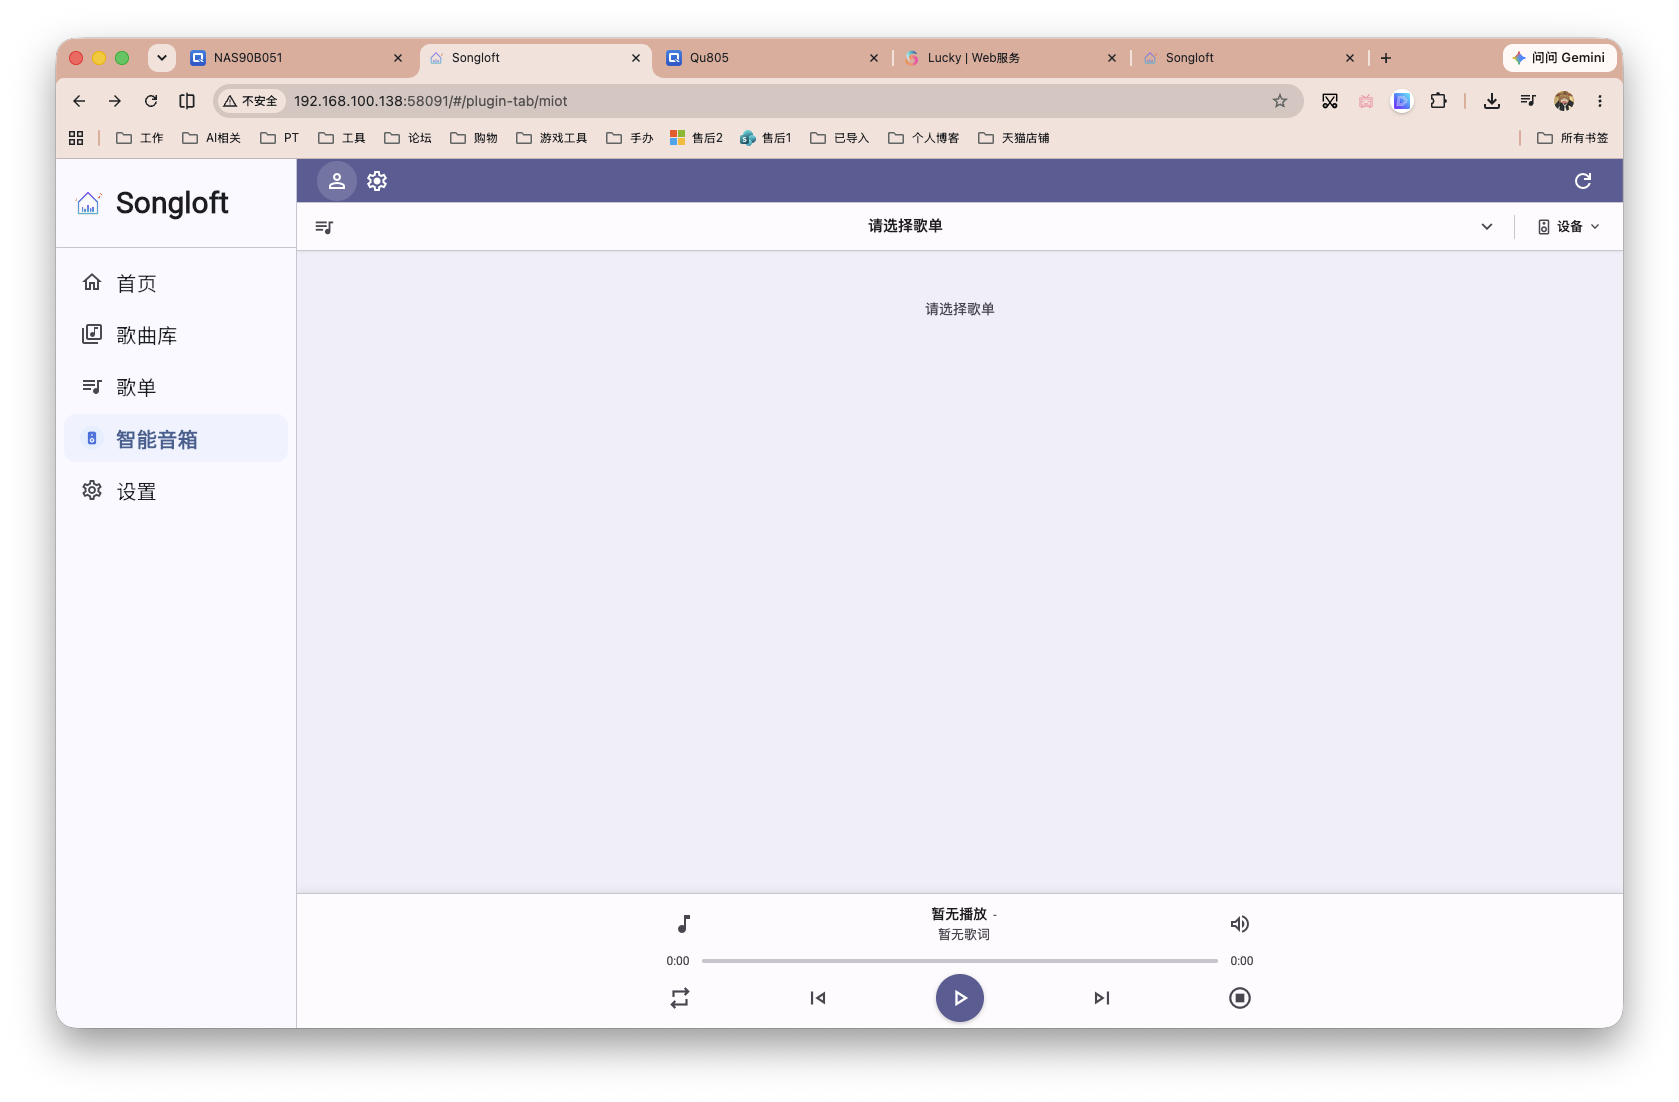1679x1102 pixels.
Task: Open the Chrome three-dot menu
Action: tap(1600, 101)
